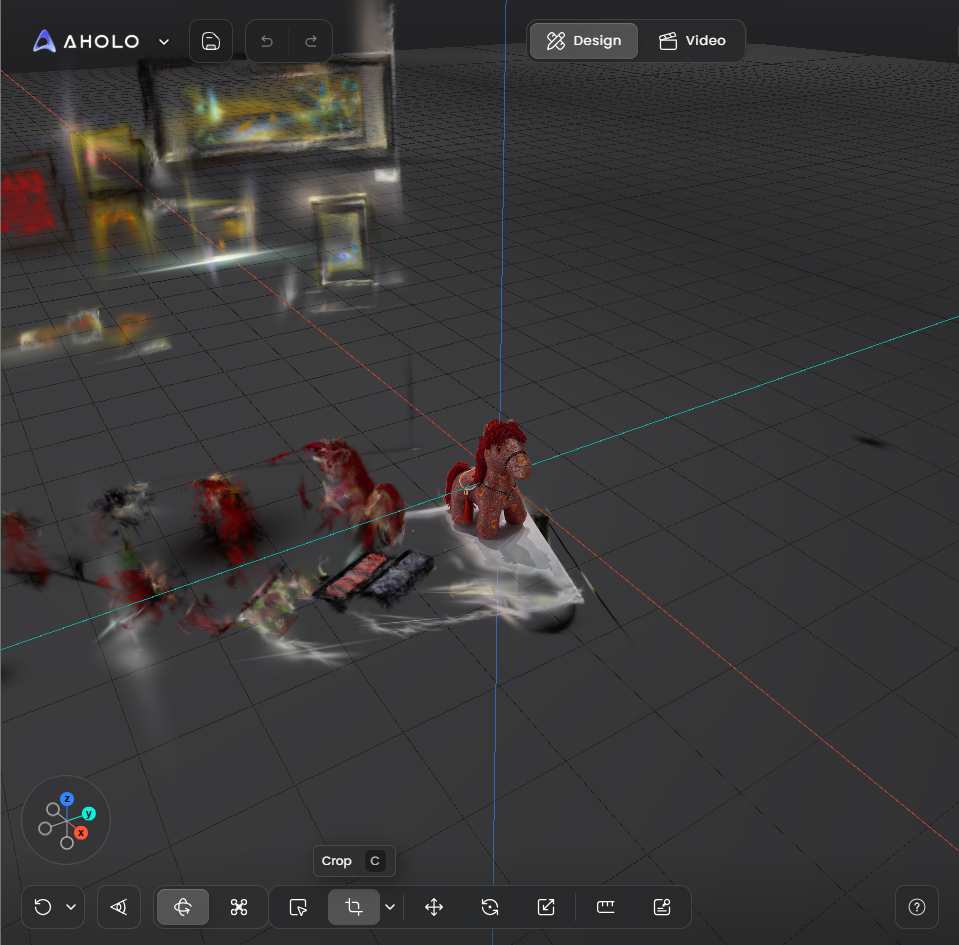Screen dimensions: 959x945
Task: Click the Z axis on the gizmo
Action: pyautogui.click(x=67, y=799)
